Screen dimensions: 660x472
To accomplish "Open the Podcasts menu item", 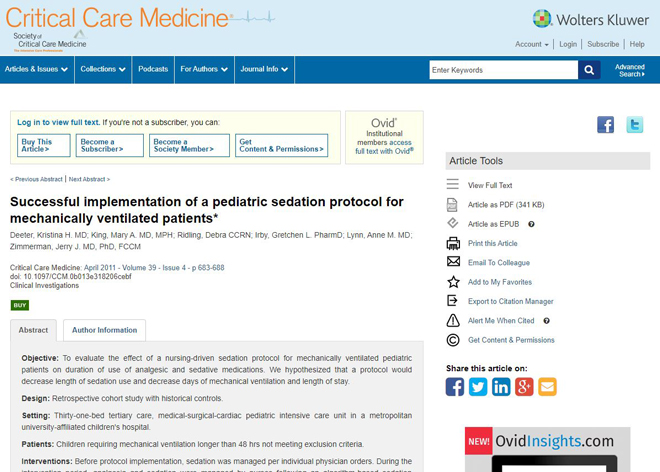I will pos(153,69).
